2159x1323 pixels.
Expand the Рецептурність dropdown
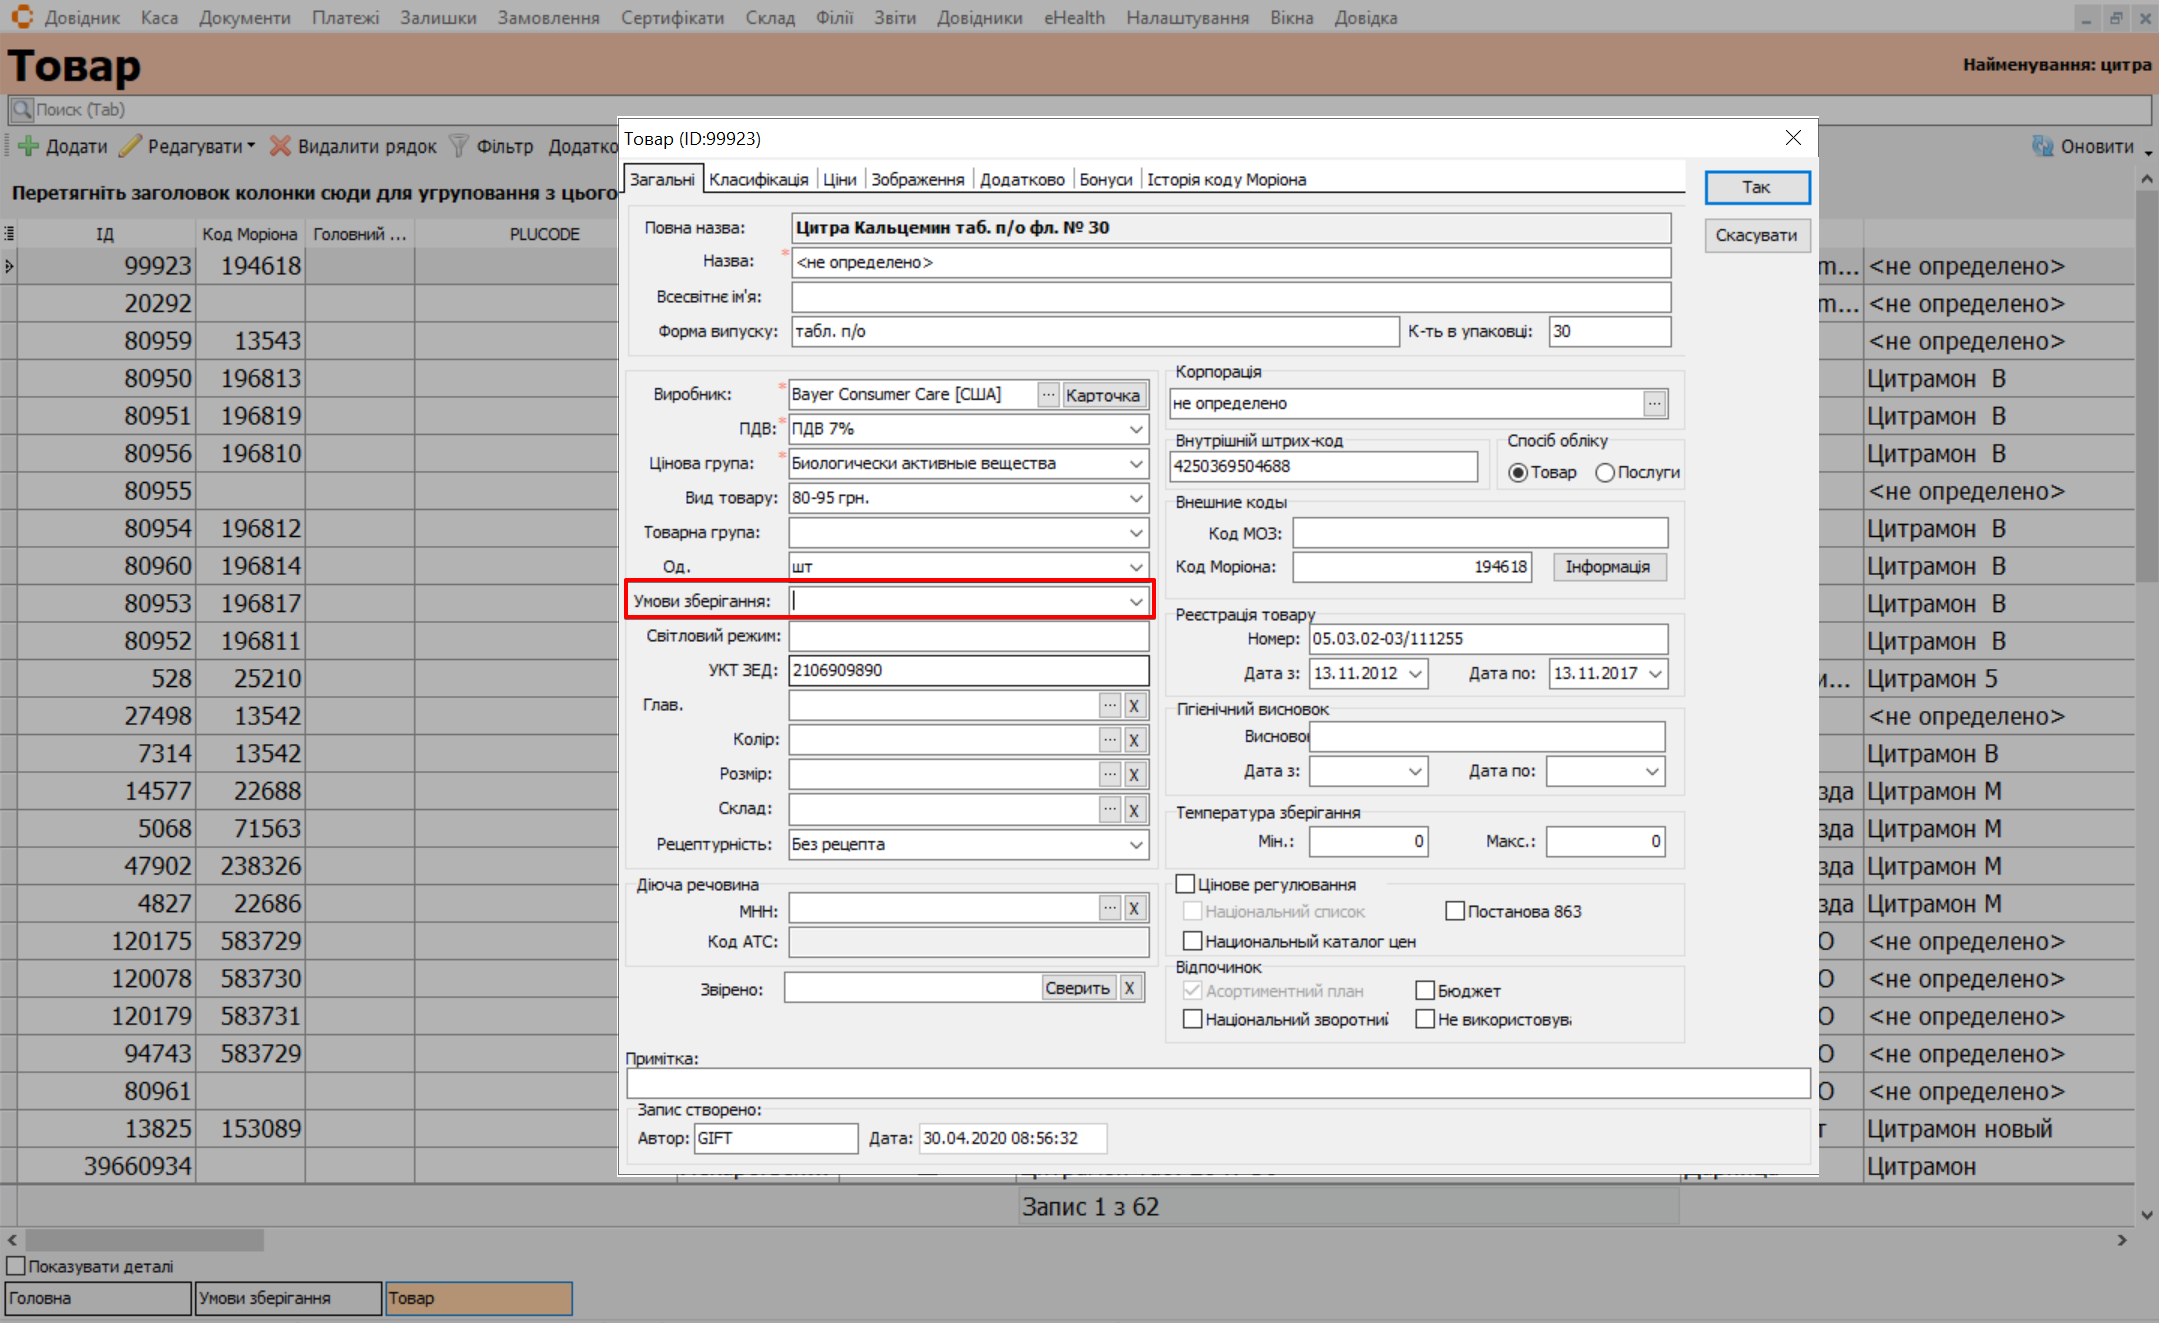pyautogui.click(x=1136, y=844)
